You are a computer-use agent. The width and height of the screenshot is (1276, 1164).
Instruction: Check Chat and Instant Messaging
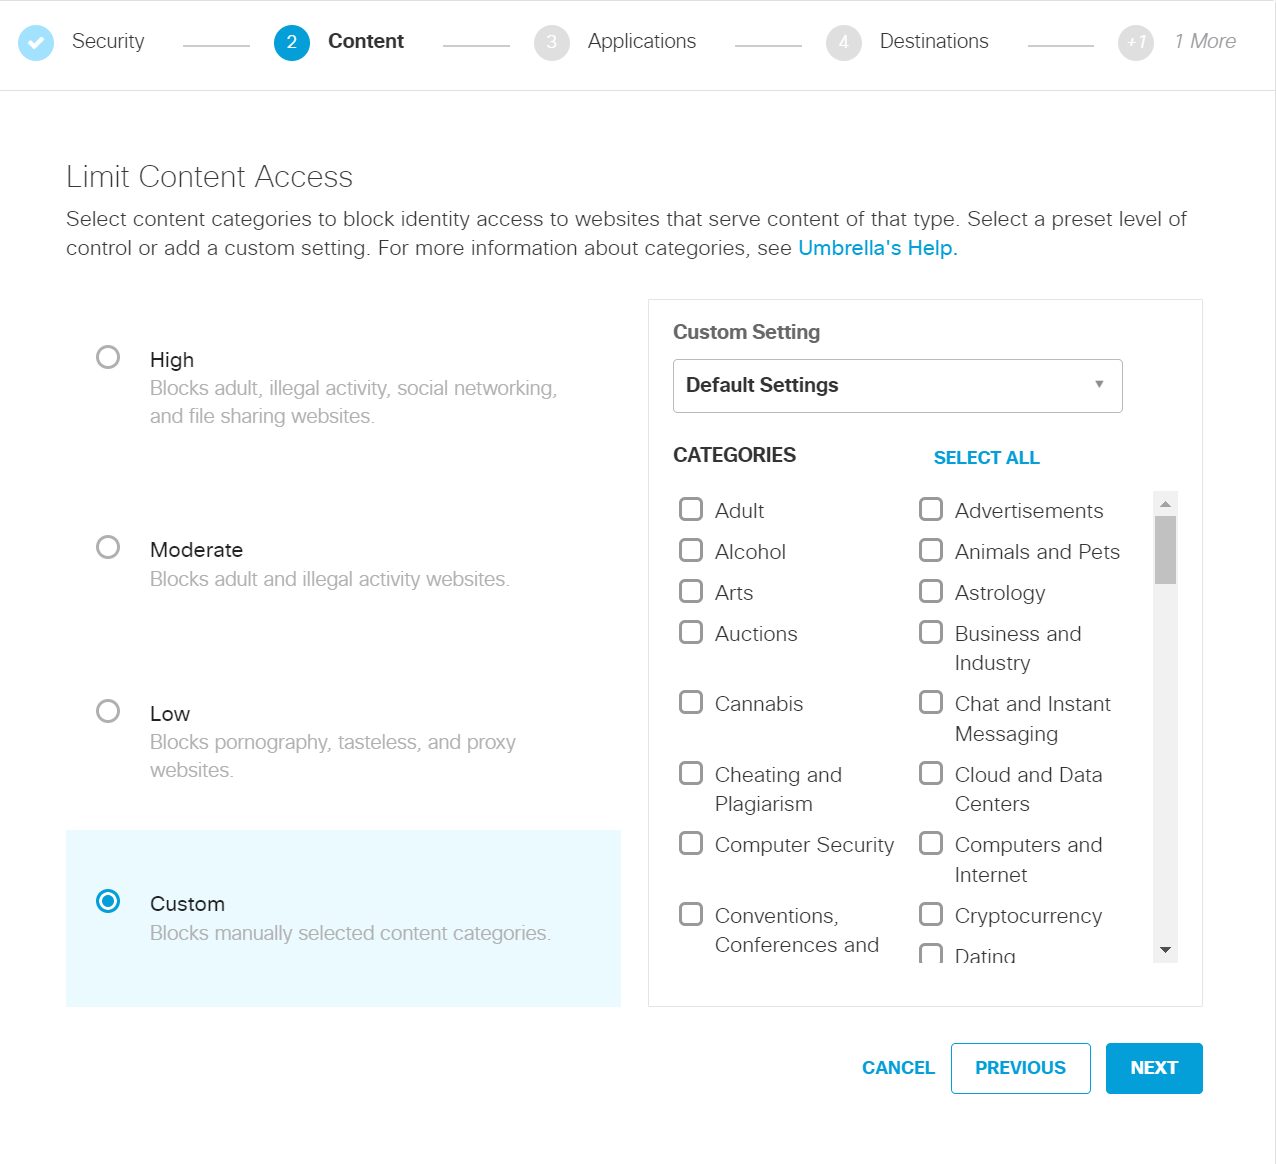click(x=931, y=702)
